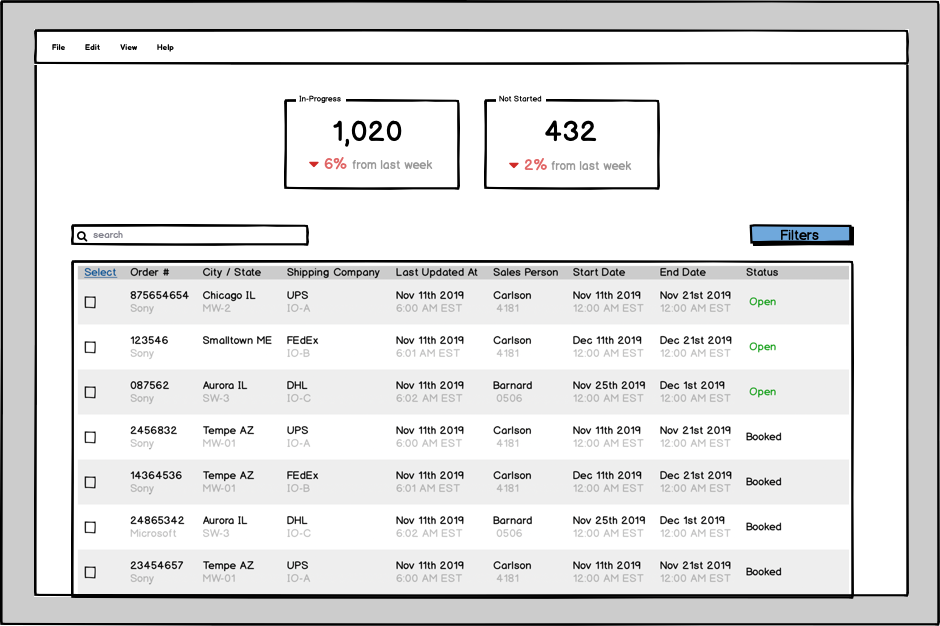The image size is (940, 626).
Task: Check the box for order 24865342
Action: (x=90, y=527)
